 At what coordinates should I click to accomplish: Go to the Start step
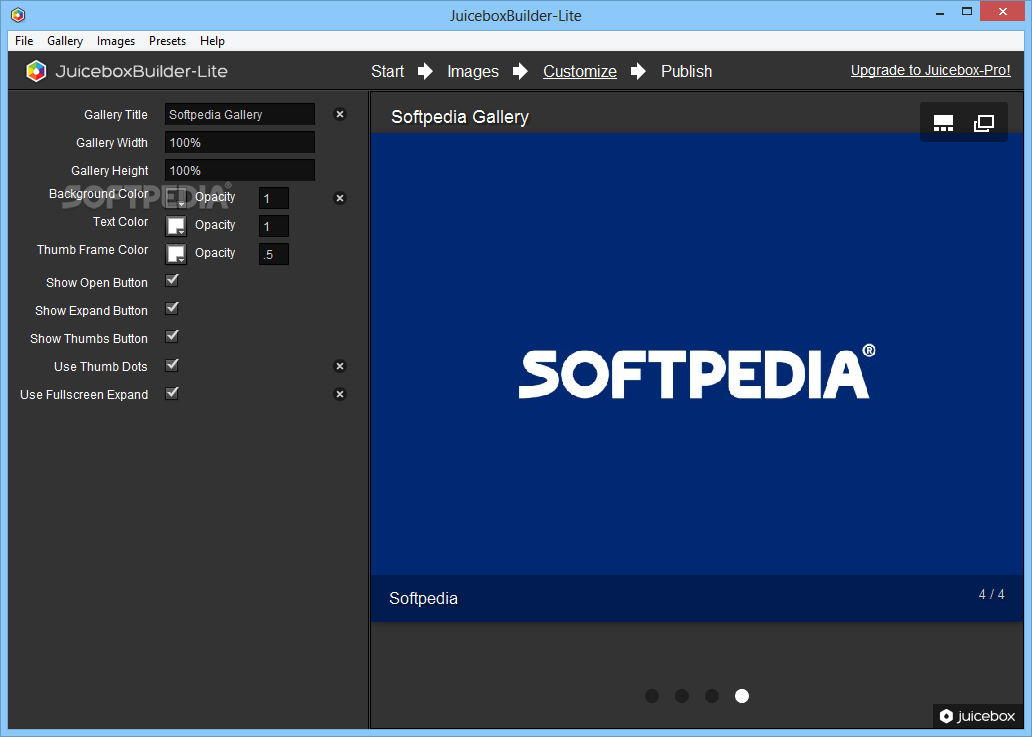pos(388,71)
